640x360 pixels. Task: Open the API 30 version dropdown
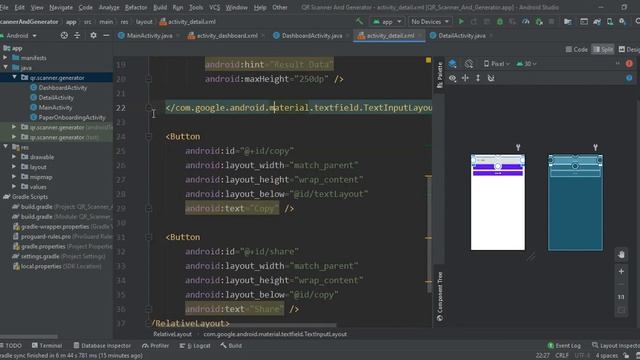point(527,64)
